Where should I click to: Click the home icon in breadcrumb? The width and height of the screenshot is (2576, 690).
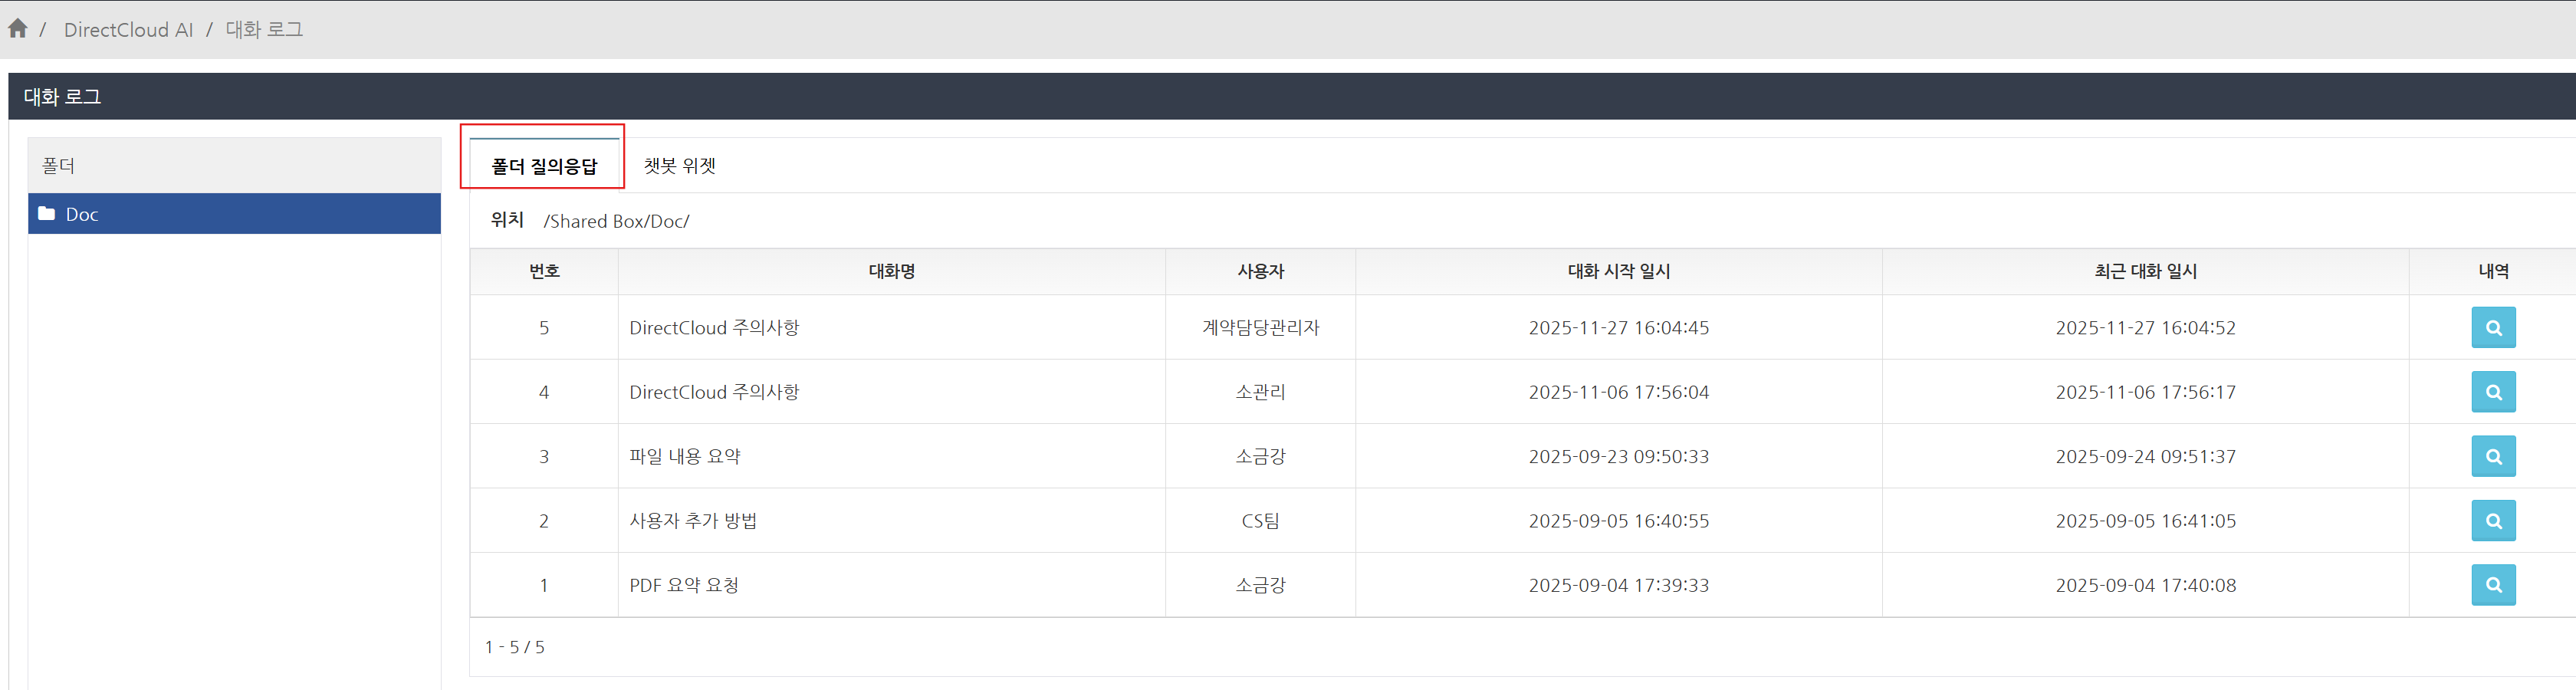[18, 29]
